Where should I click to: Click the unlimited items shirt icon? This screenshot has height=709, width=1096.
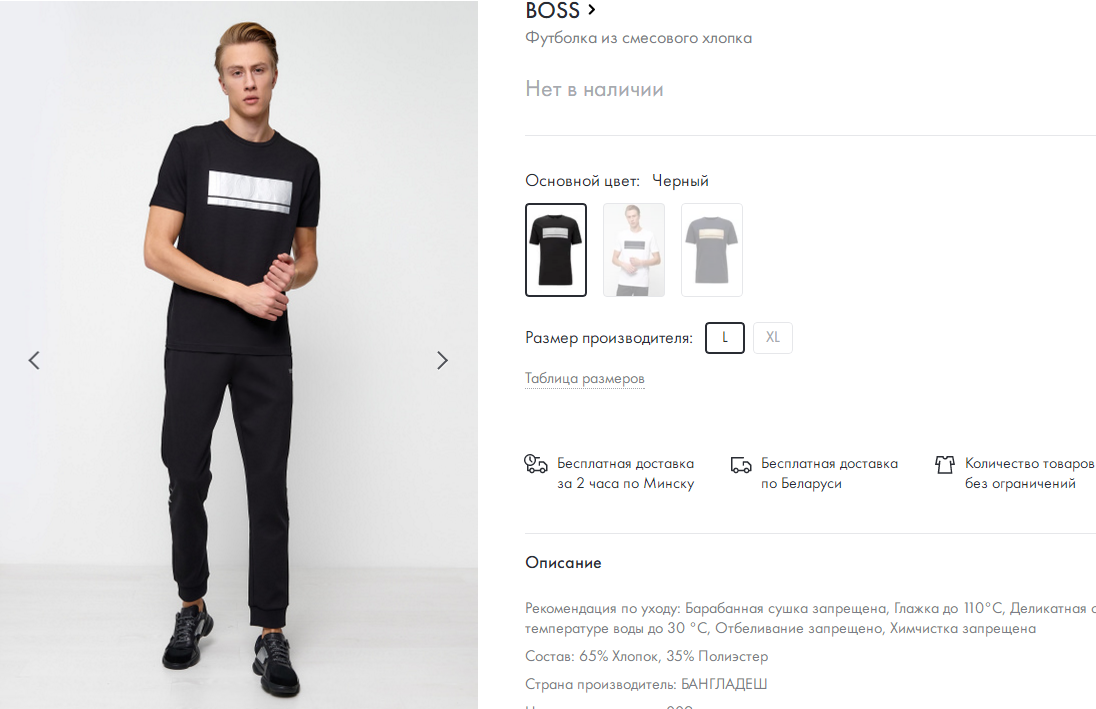click(x=945, y=465)
